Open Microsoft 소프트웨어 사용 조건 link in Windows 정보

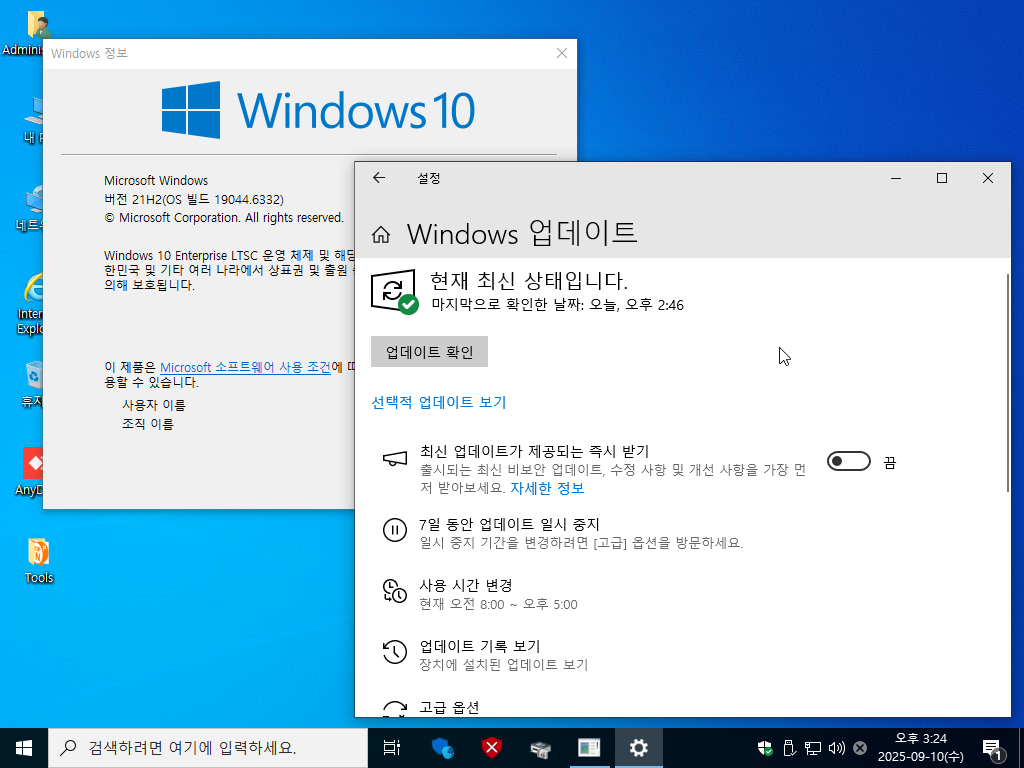coord(245,367)
